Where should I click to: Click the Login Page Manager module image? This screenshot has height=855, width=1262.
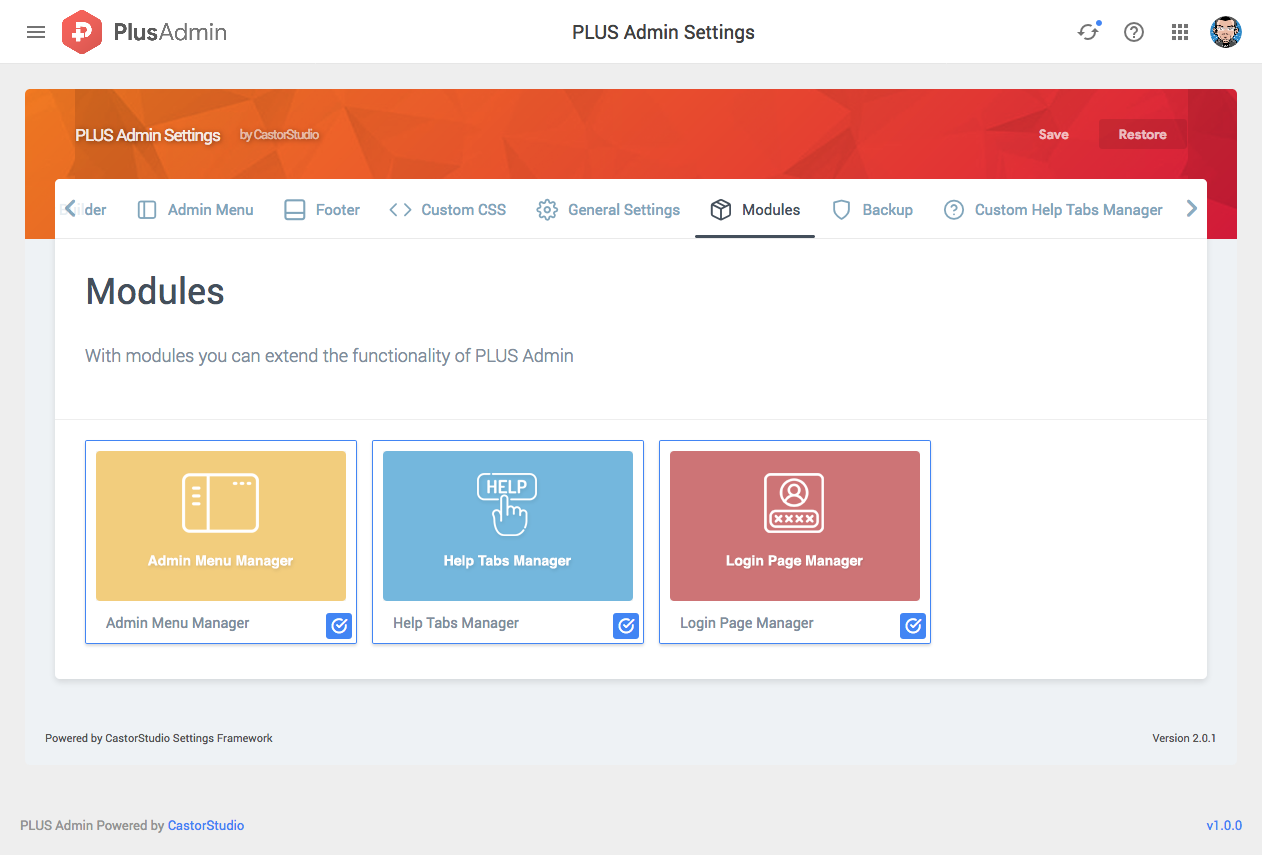(795, 525)
